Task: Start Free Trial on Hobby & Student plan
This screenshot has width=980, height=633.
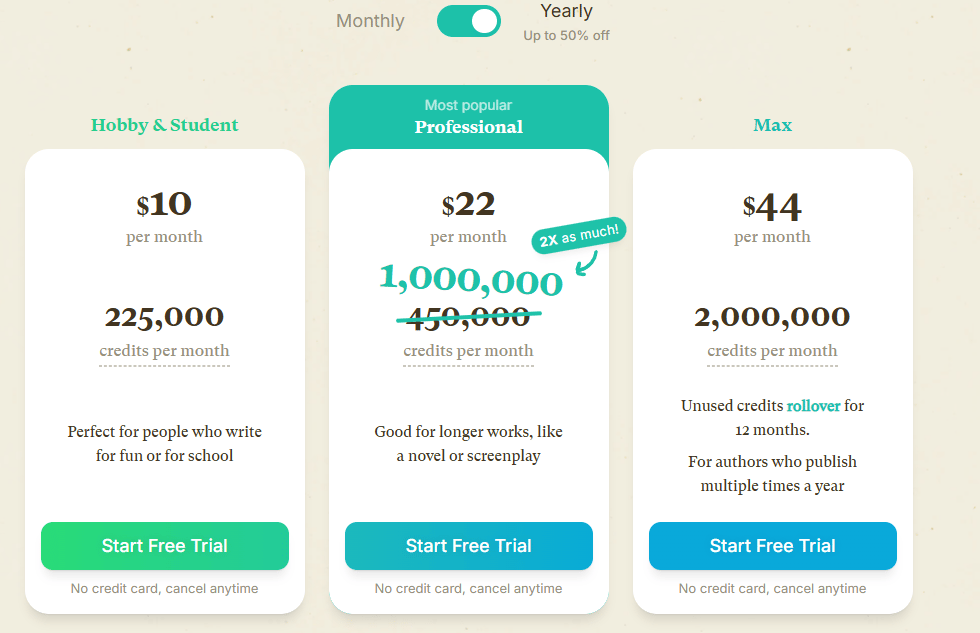Action: click(164, 546)
